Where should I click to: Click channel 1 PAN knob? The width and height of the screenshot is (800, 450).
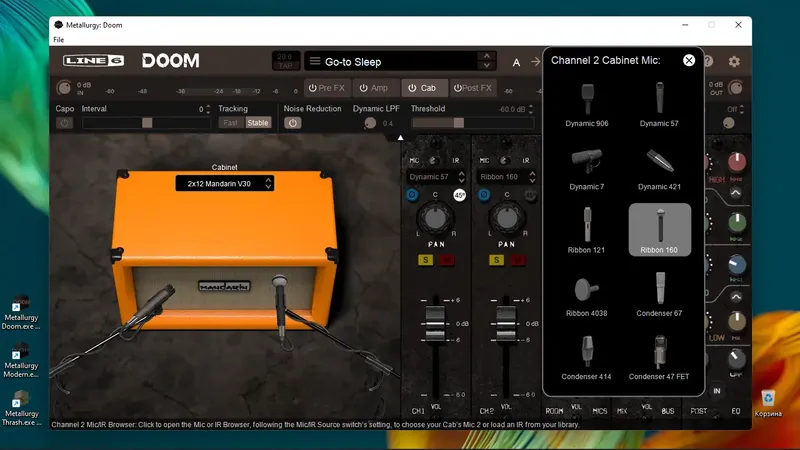point(435,218)
